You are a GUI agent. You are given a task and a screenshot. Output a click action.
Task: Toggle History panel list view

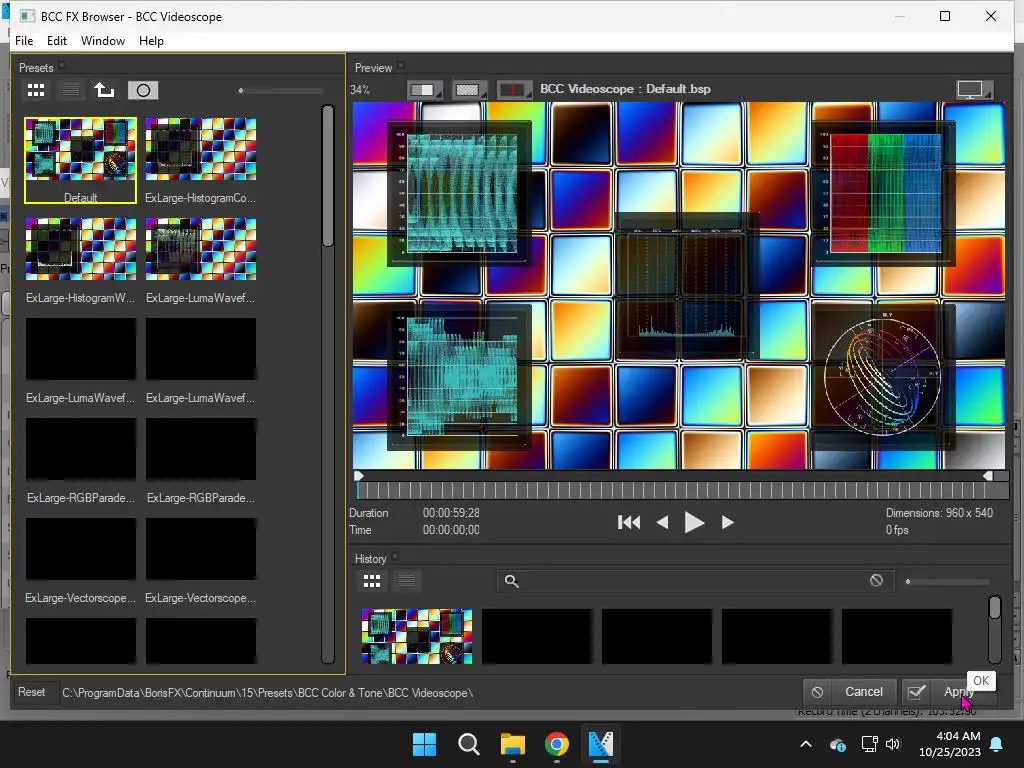tap(406, 580)
